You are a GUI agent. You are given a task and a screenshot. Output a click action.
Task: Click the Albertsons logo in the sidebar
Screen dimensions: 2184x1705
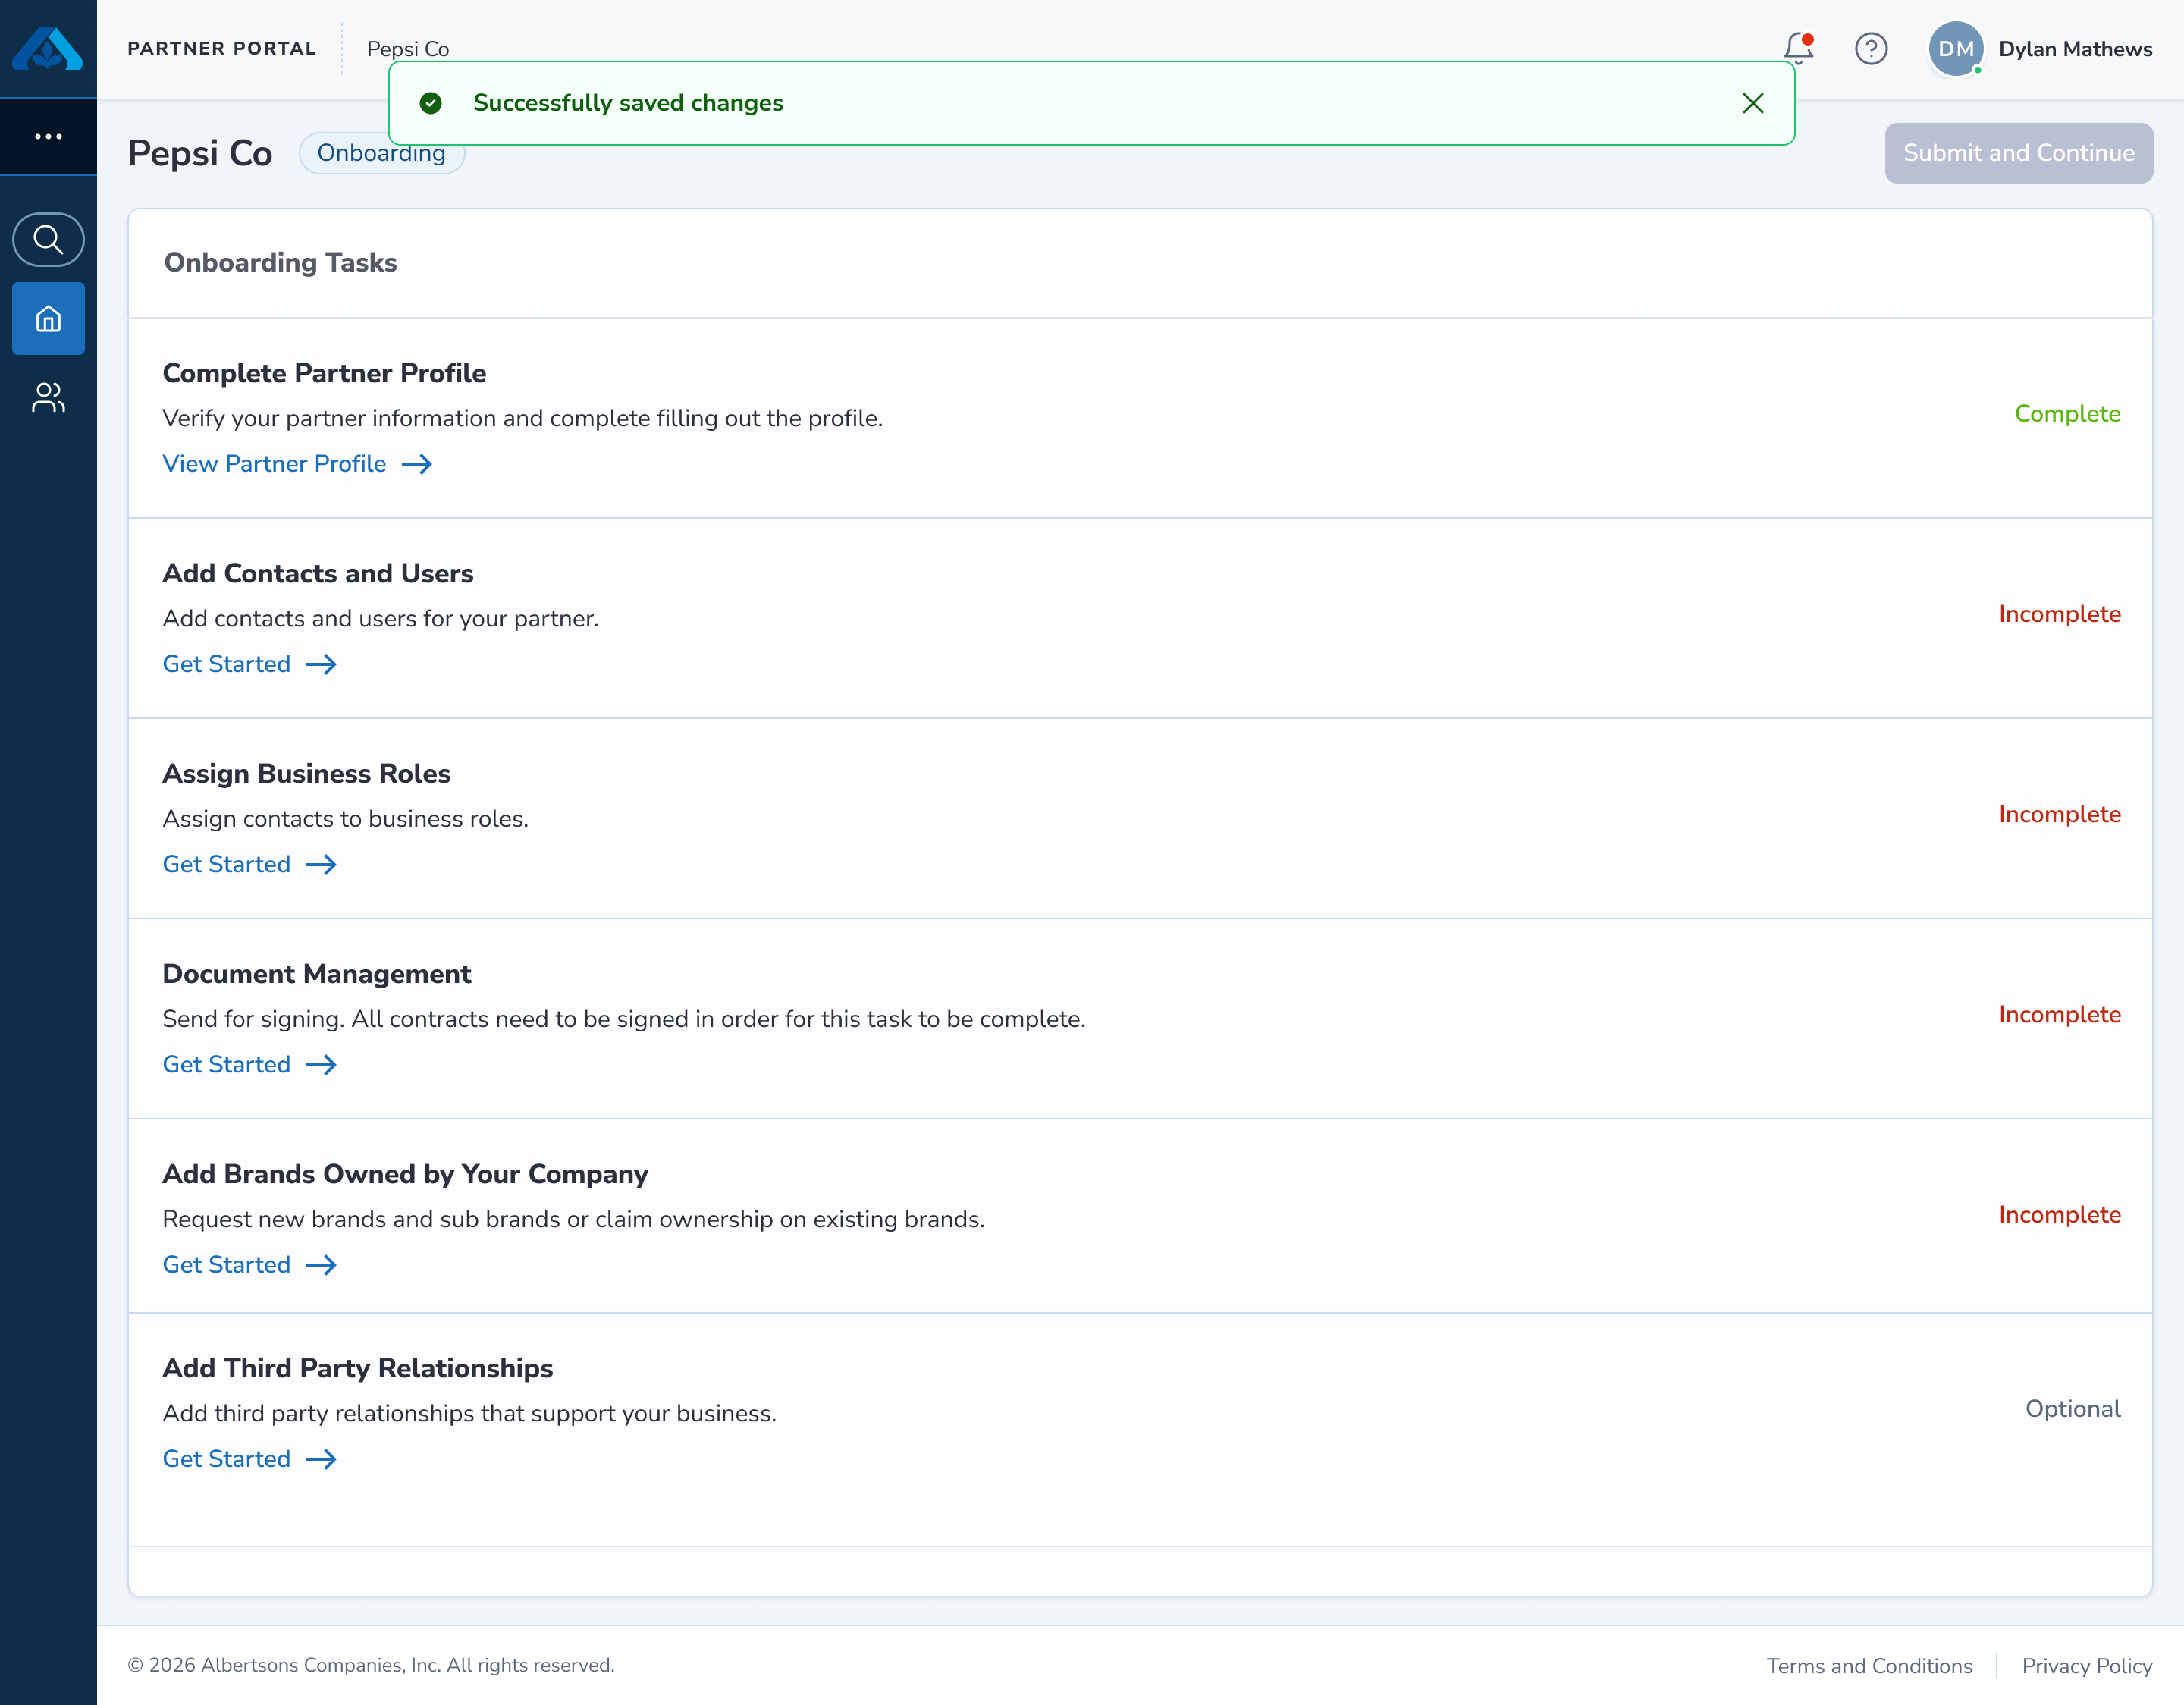(x=48, y=48)
